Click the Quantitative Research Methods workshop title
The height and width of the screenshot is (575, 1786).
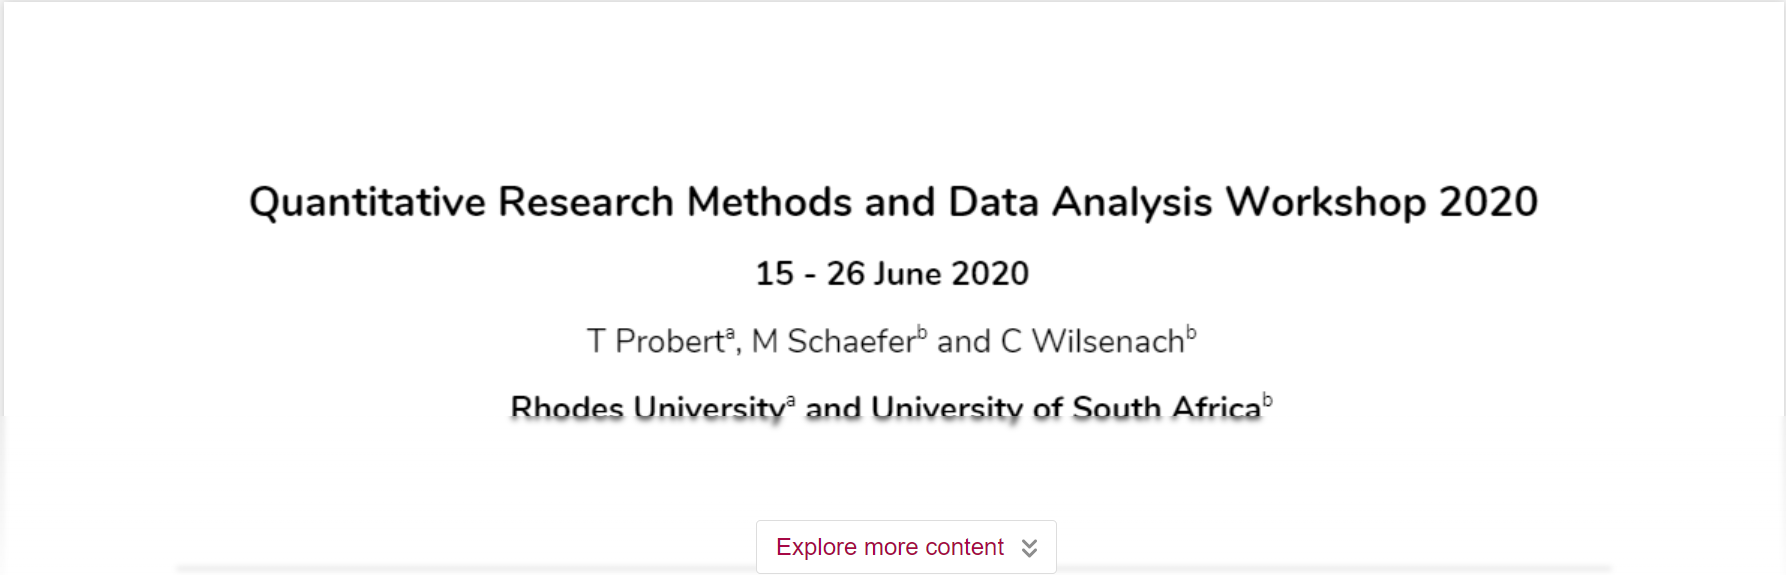pyautogui.click(x=893, y=202)
